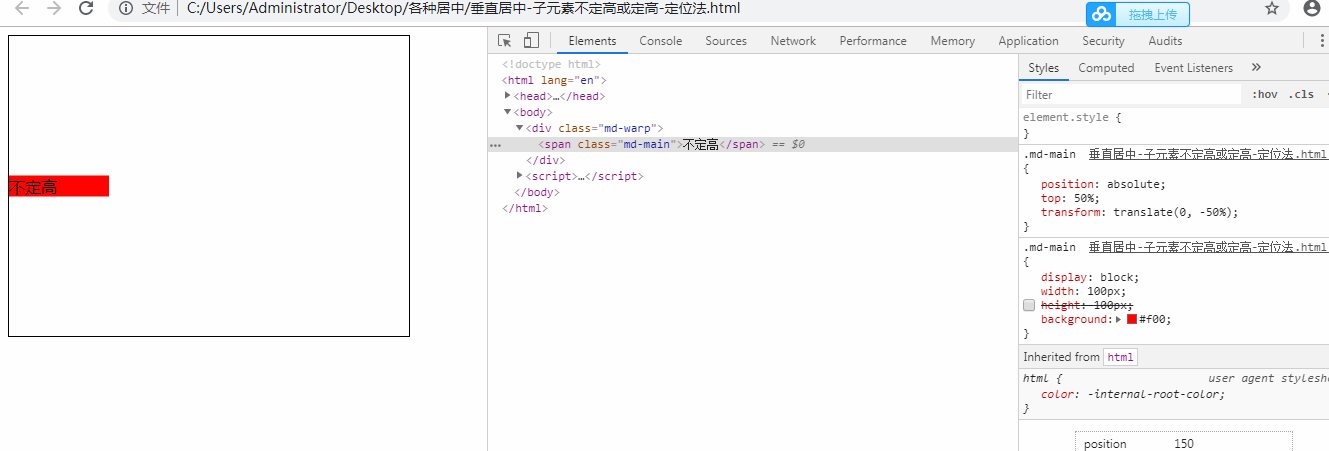The height and width of the screenshot is (451, 1329).
Task: Open the browser profile avatar icon
Action: (x=1313, y=9)
